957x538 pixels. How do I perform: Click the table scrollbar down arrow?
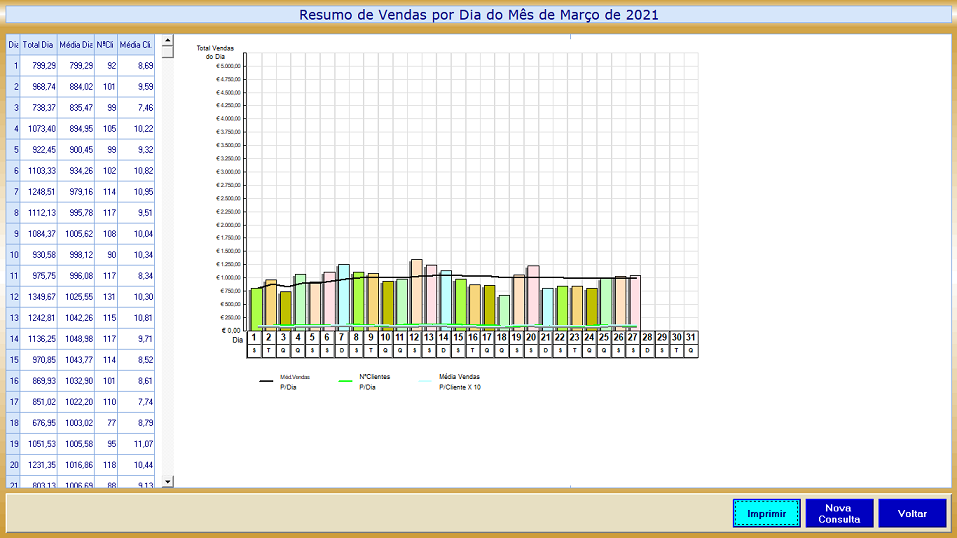click(167, 482)
